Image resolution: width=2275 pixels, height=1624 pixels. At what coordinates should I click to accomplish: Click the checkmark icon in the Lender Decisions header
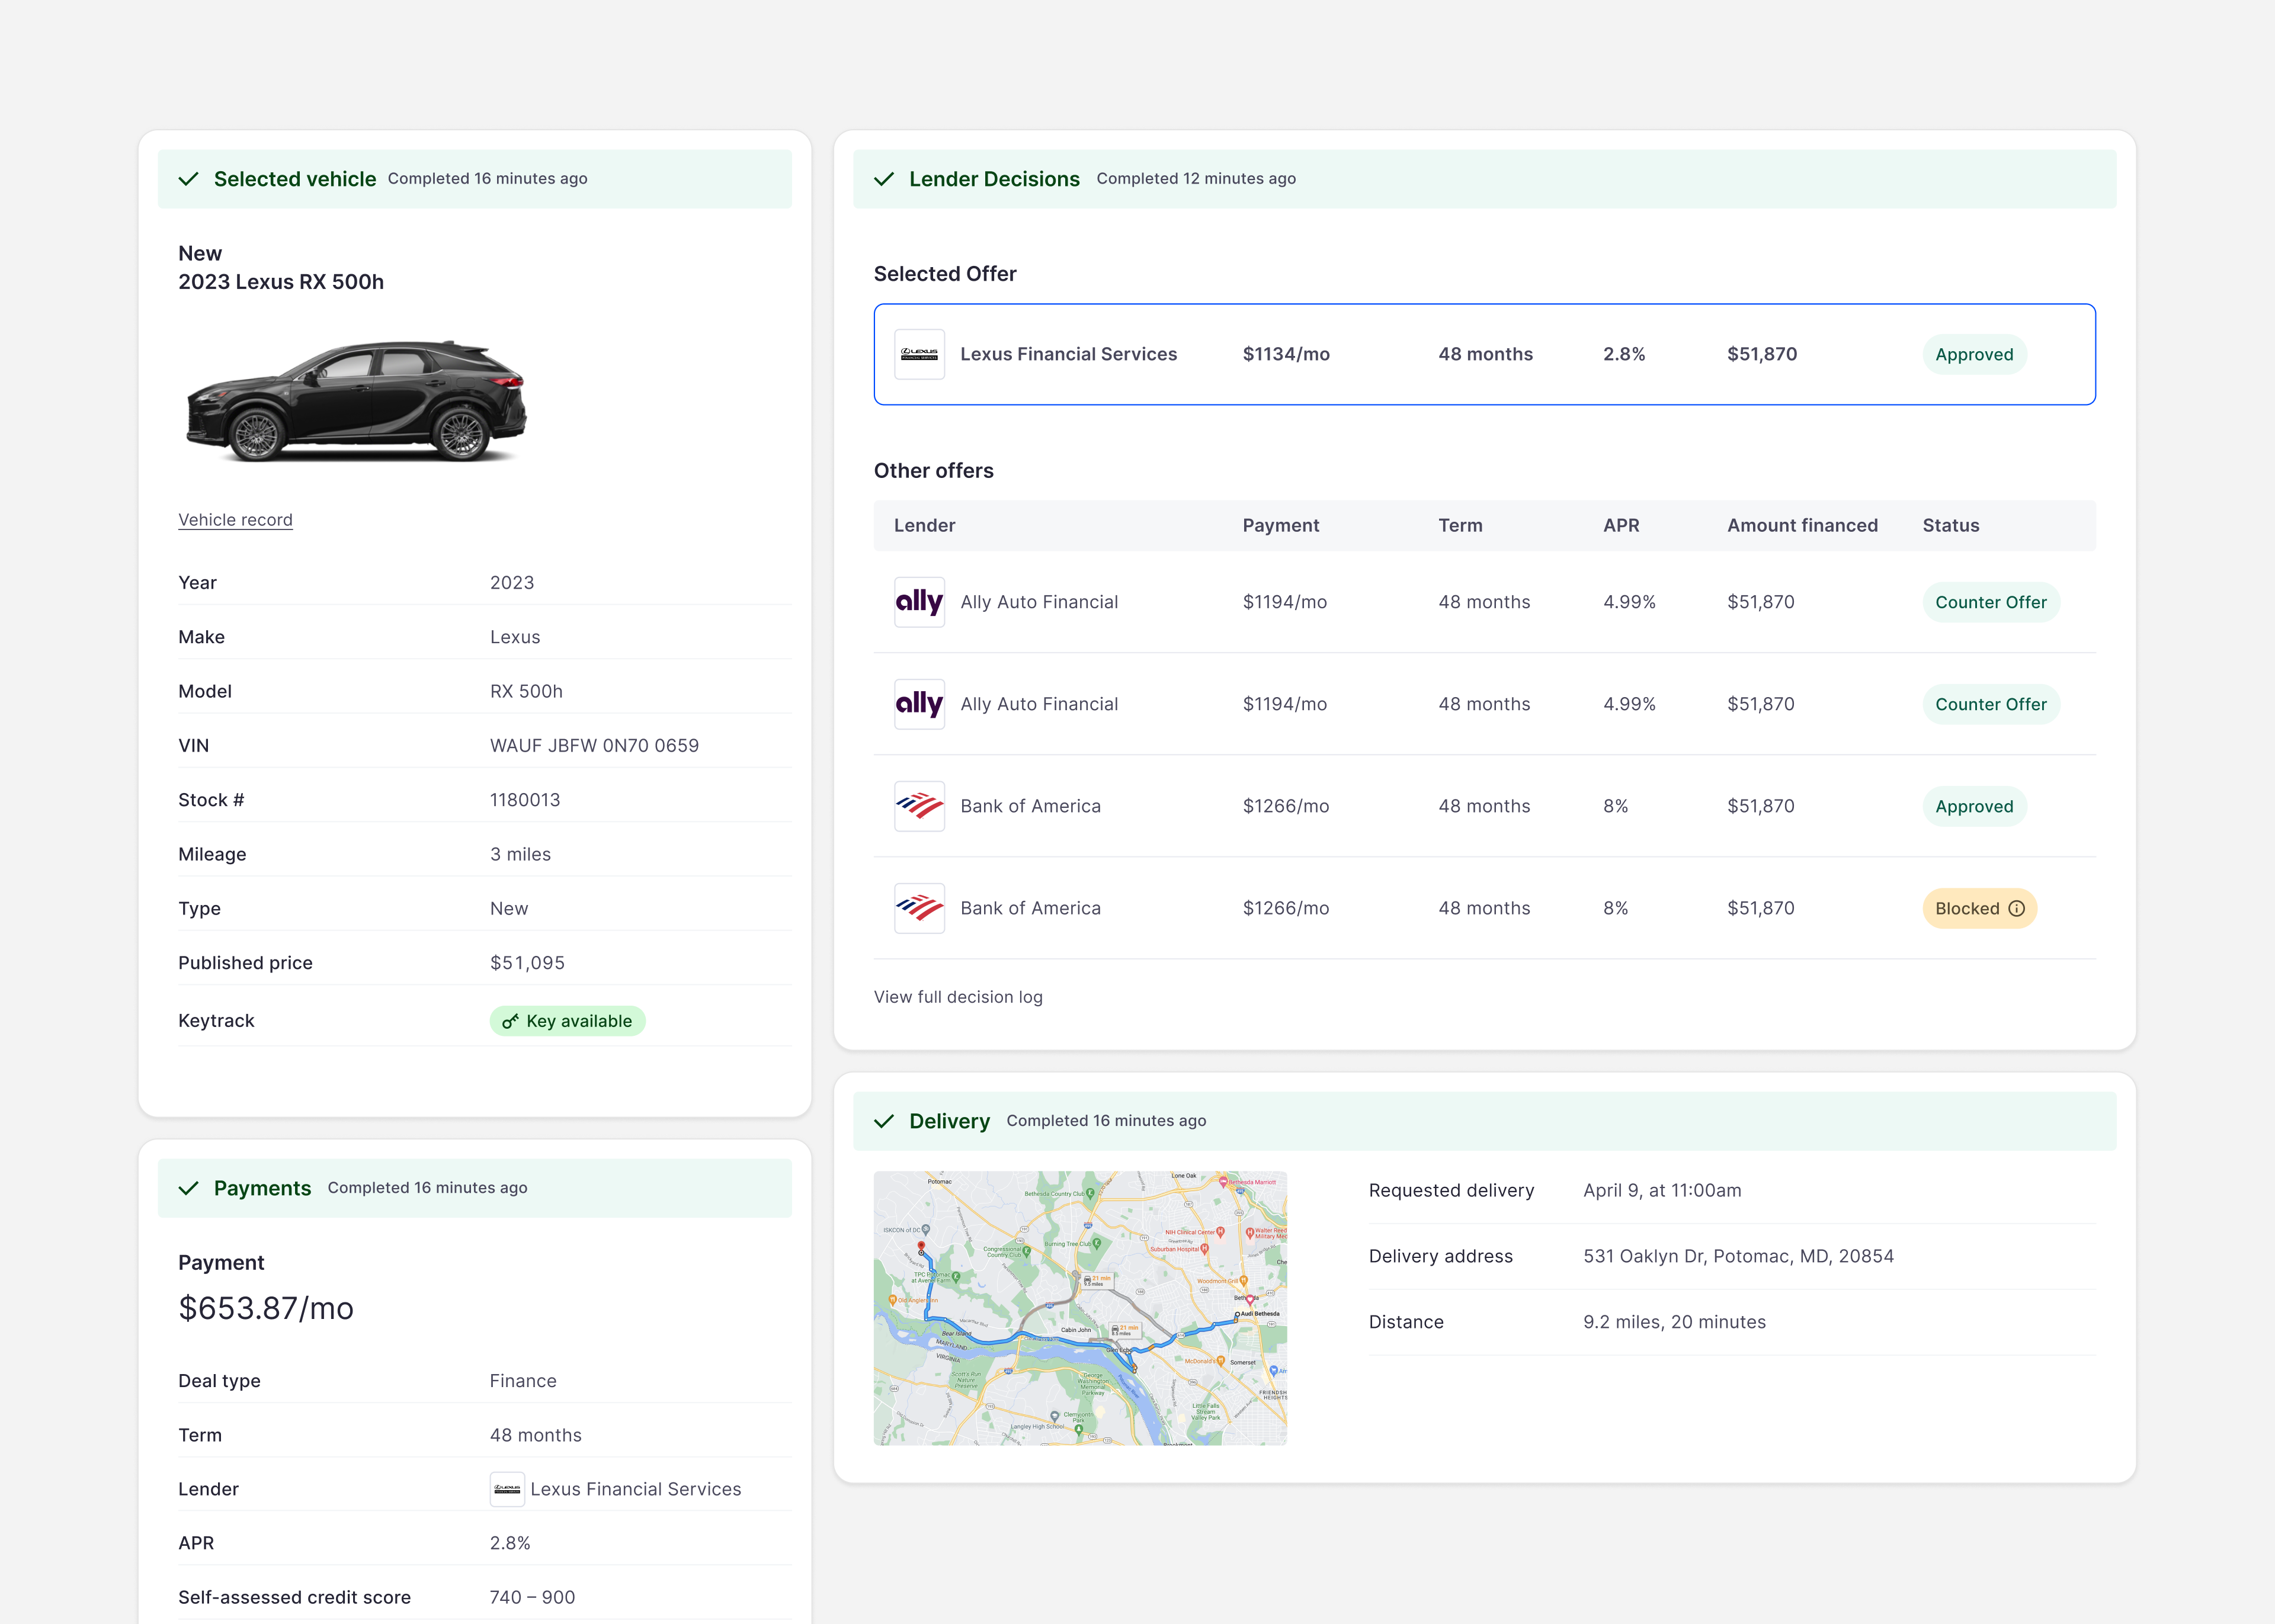coord(884,179)
